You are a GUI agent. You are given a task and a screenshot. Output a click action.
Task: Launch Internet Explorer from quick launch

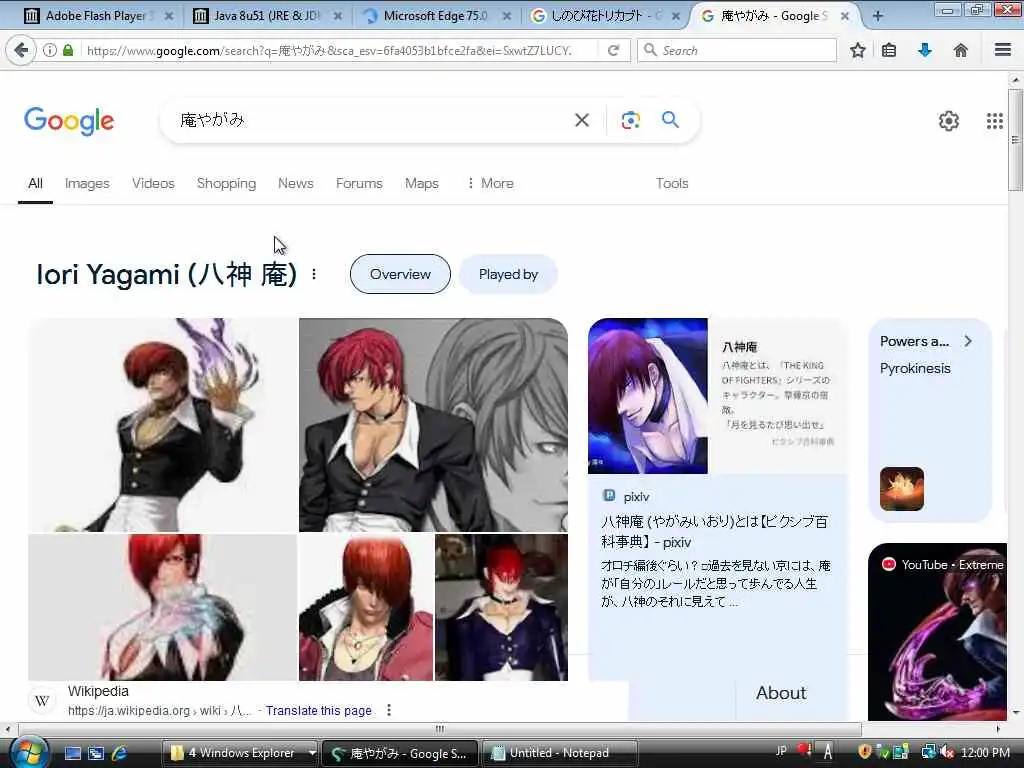click(119, 753)
